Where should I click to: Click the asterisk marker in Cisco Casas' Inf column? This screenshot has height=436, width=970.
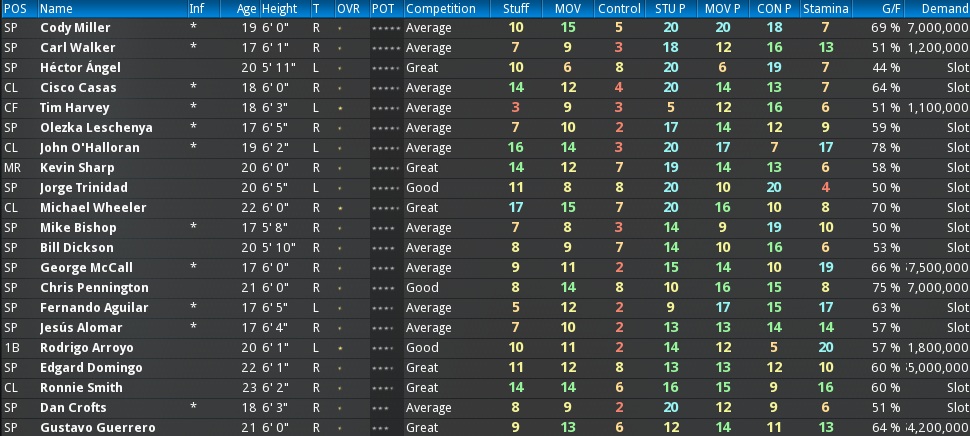click(x=192, y=88)
